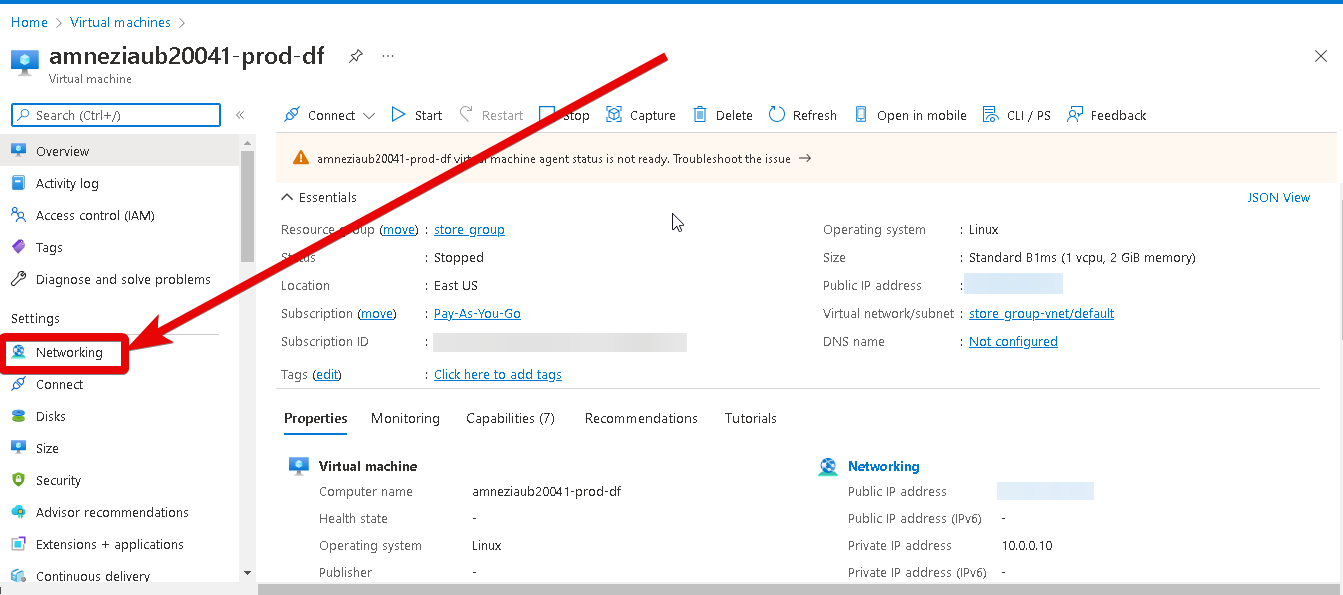Click move link next to Resource group
The width and height of the screenshot is (1343, 595).
coord(399,229)
